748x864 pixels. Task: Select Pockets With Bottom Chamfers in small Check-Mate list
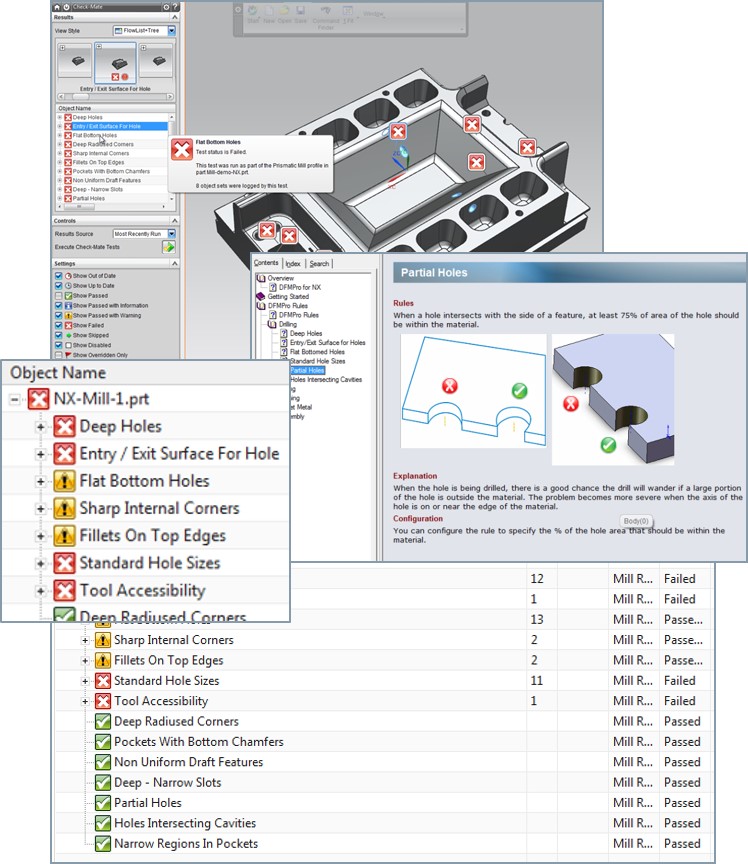pyautogui.click(x=111, y=171)
